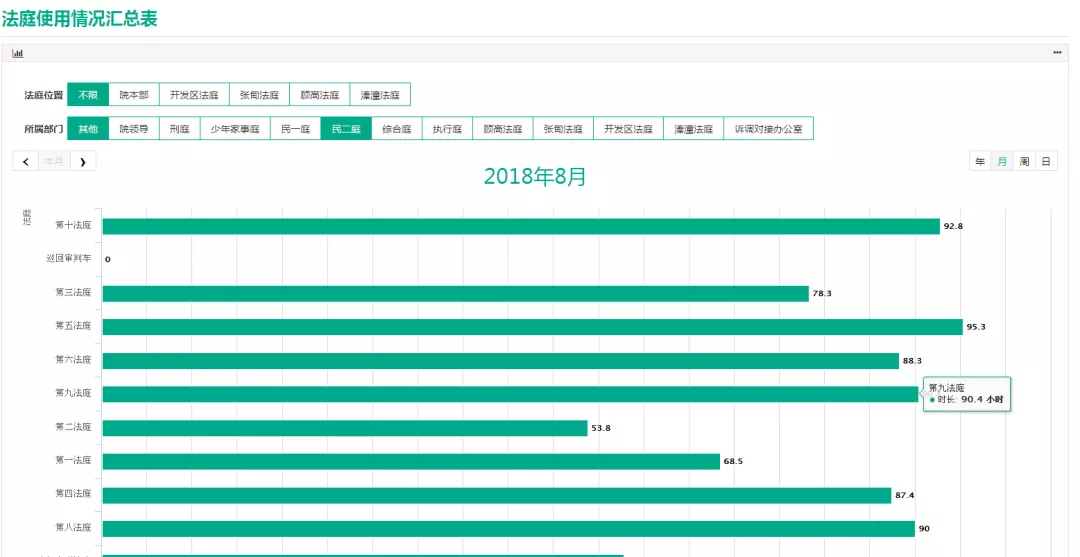This screenshot has height=557, width=1080.
Task: Click the 巡回审判车 axis label
Action: 69,259
